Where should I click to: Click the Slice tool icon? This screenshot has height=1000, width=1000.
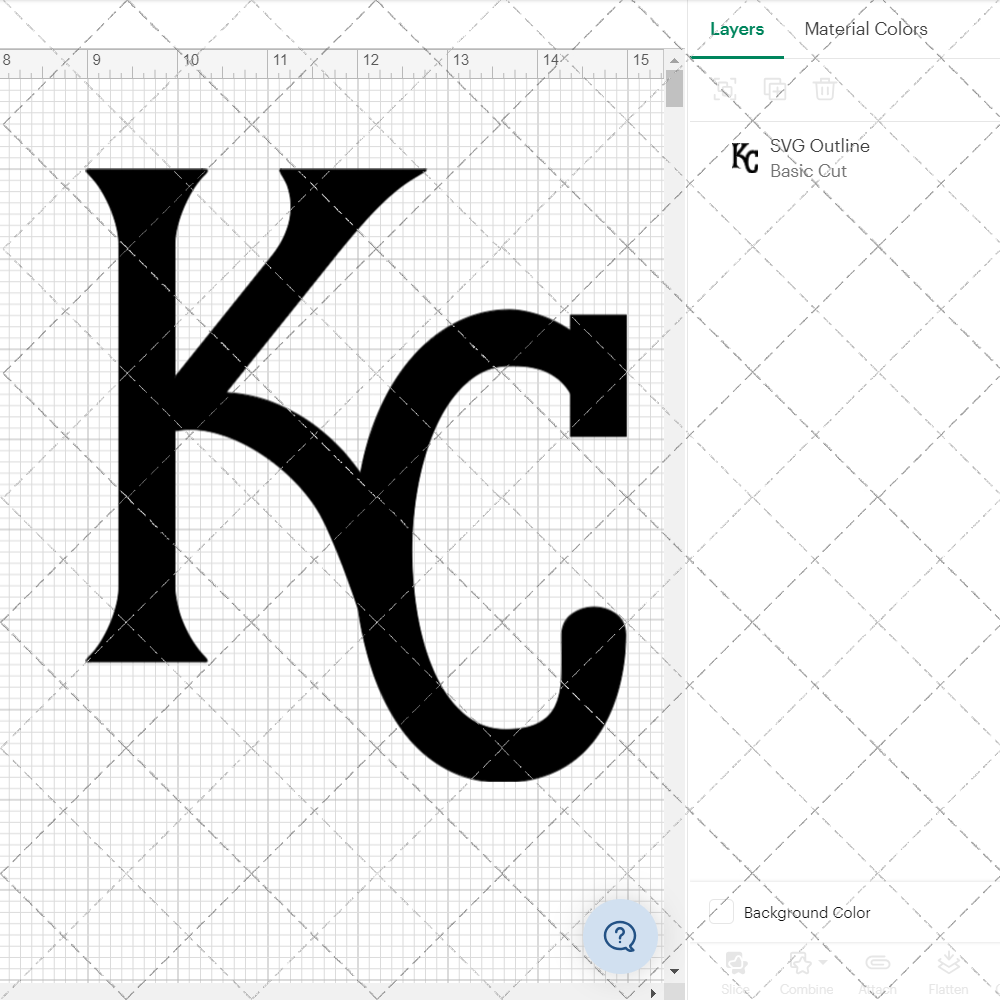pyautogui.click(x=735, y=963)
